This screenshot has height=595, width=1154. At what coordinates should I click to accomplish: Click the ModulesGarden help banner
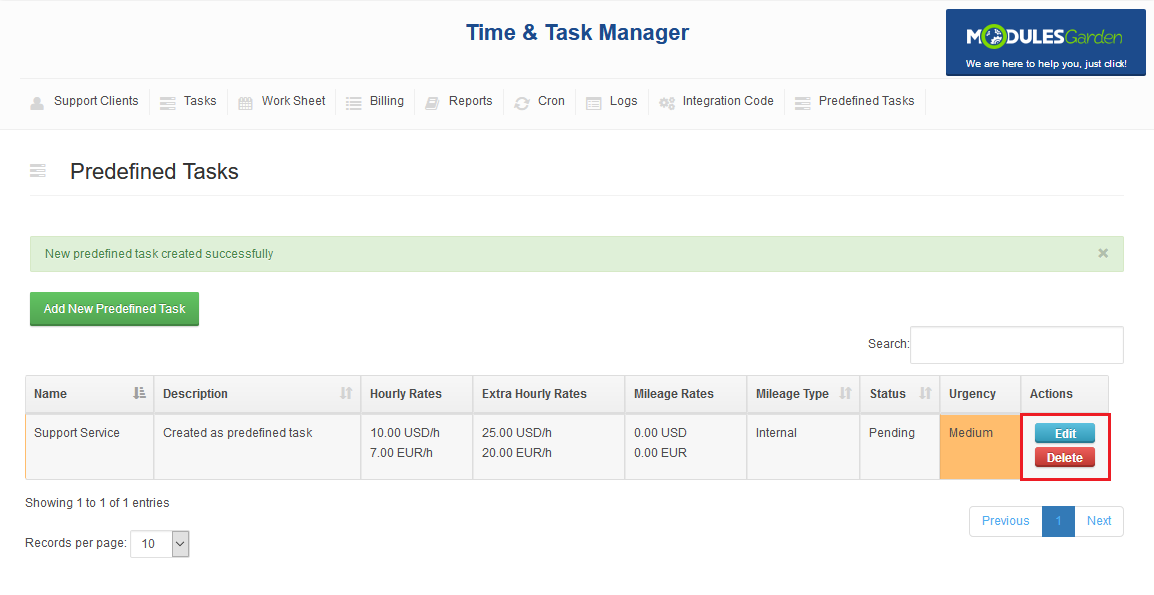1046,43
